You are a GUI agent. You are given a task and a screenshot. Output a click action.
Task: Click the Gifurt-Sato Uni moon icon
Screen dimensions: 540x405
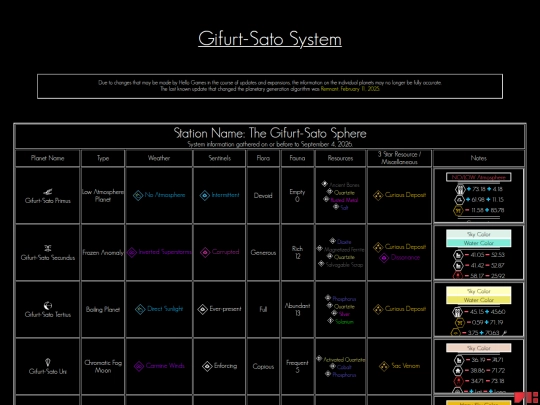48,362
